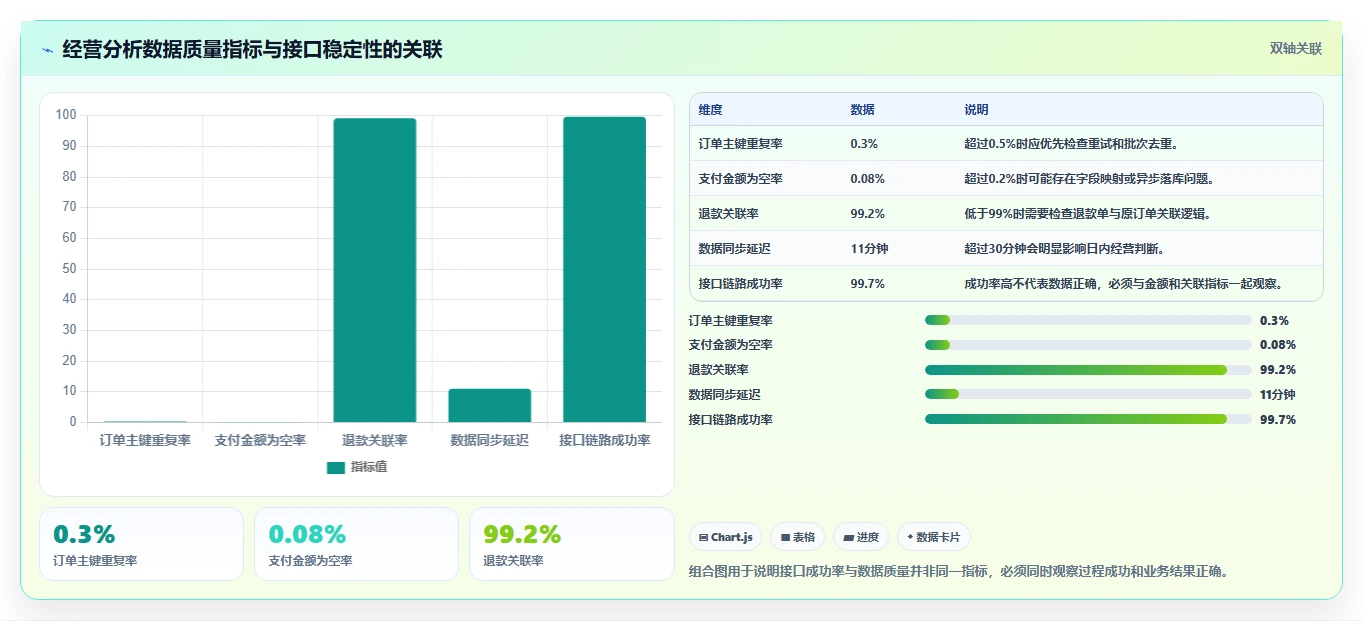The width and height of the screenshot is (1363, 621).
Task: Click the 数据同步延迟 progress bar
Action: coord(1088,395)
